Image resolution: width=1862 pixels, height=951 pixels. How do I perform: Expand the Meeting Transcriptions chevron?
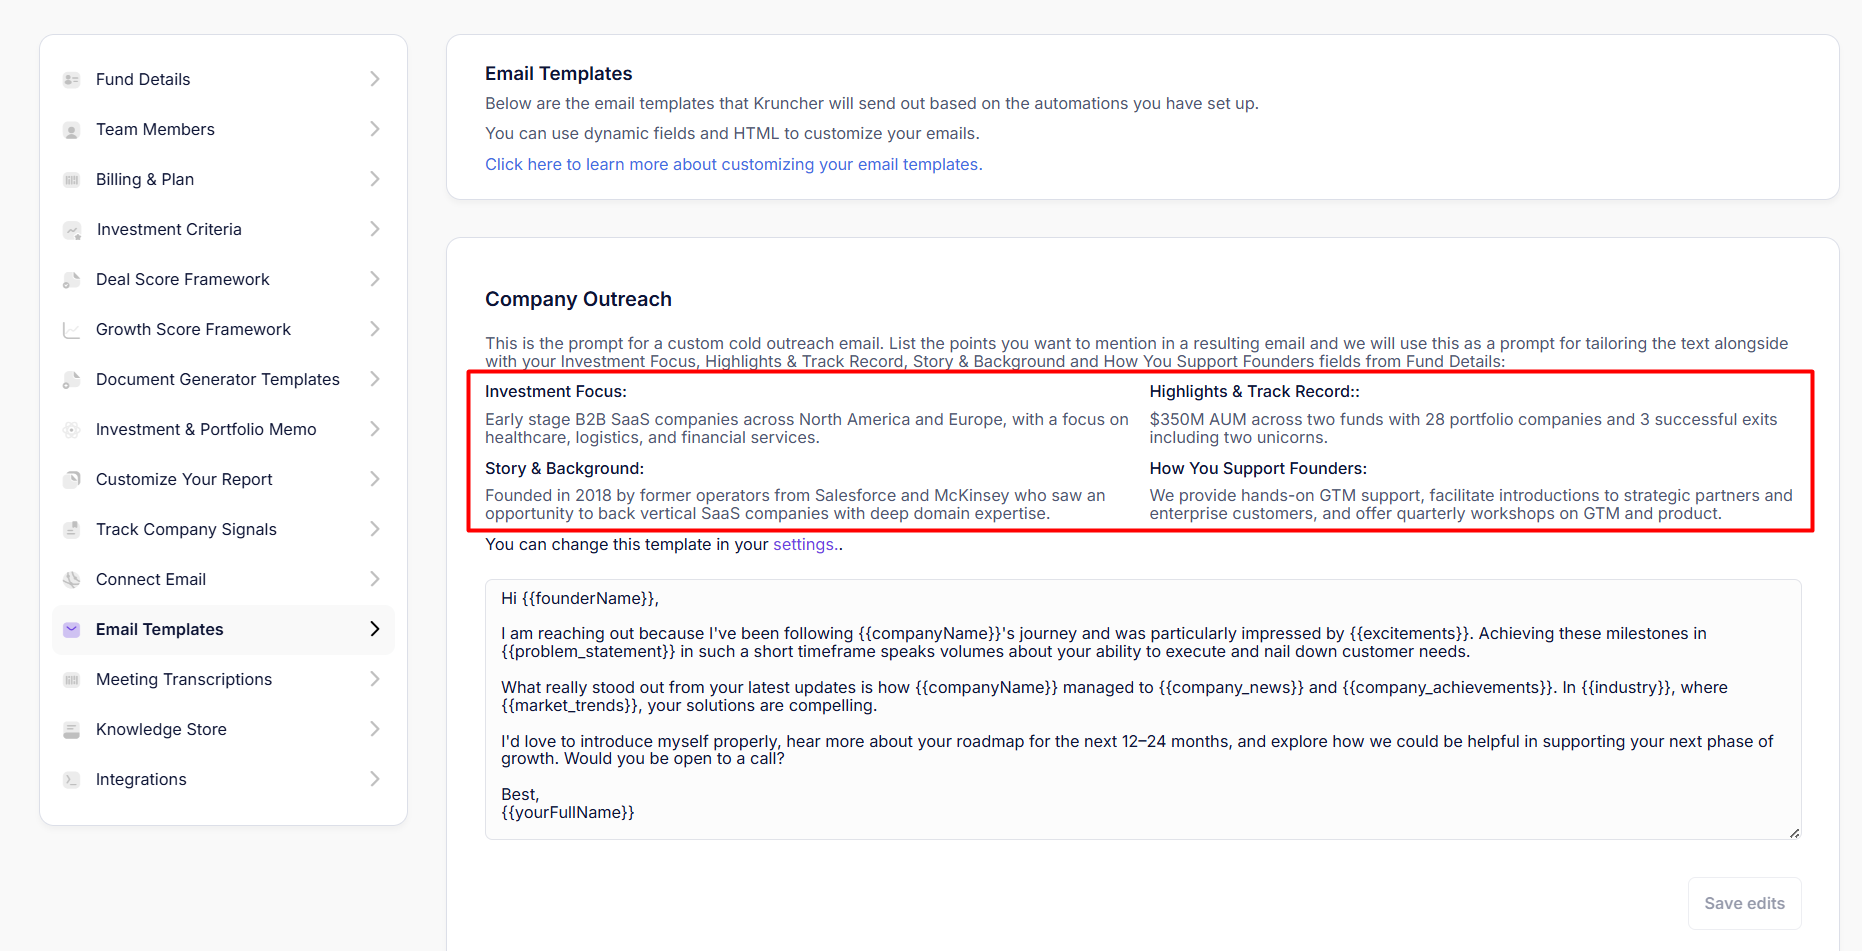(x=375, y=679)
